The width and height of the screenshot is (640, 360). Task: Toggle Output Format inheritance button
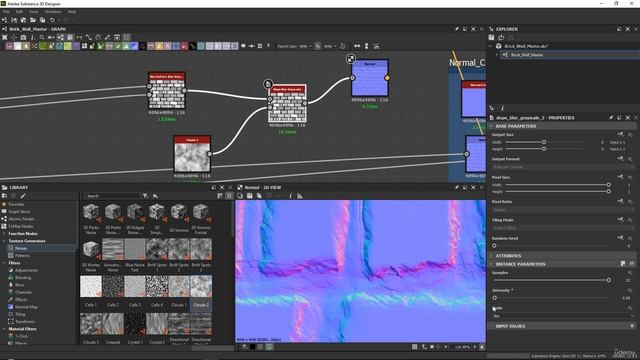pyautogui.click(x=621, y=159)
